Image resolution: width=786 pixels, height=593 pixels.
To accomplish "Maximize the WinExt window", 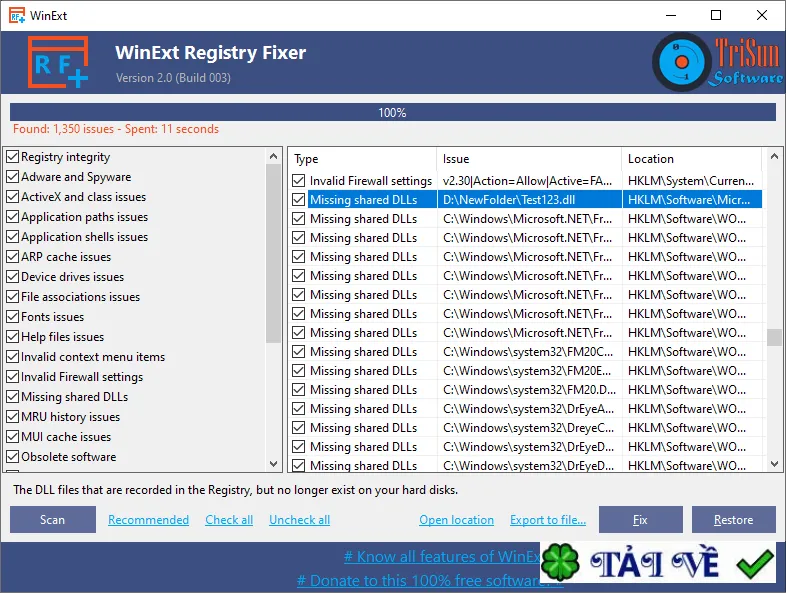I will 716,15.
